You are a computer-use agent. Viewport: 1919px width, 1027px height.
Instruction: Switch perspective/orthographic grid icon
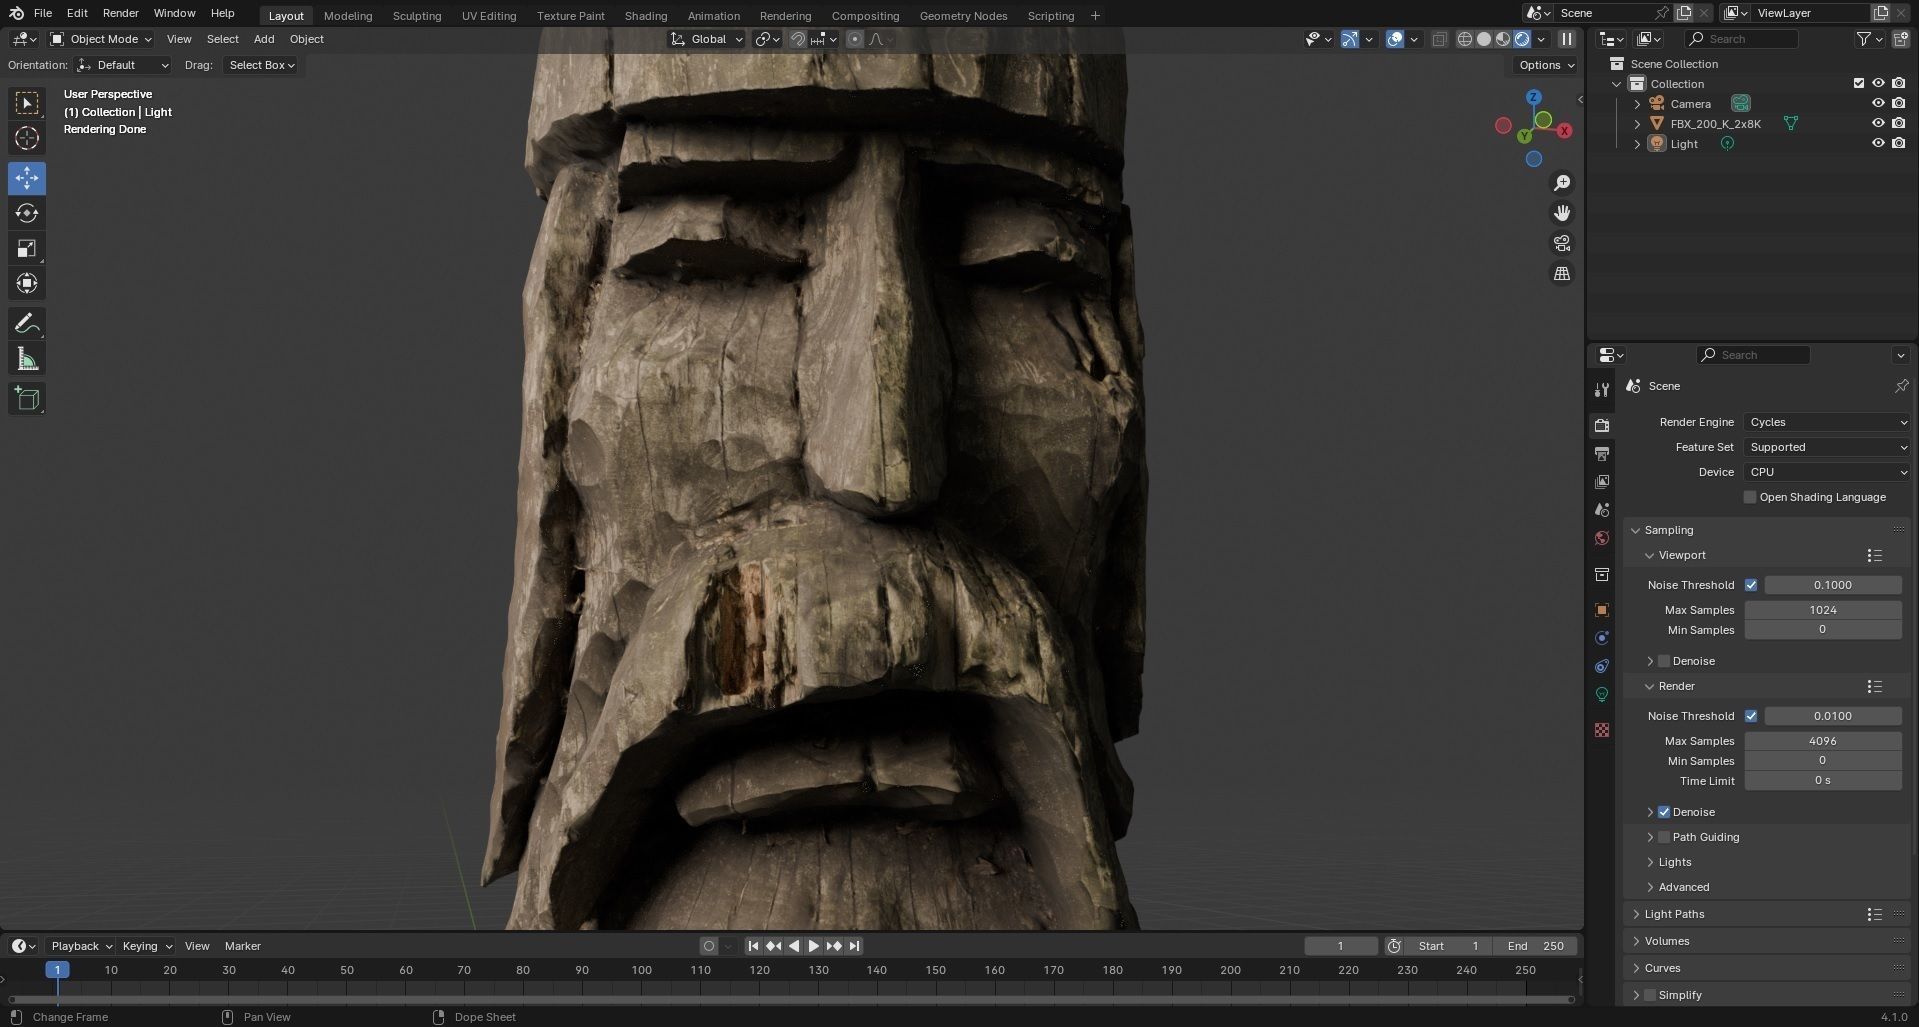(1561, 273)
